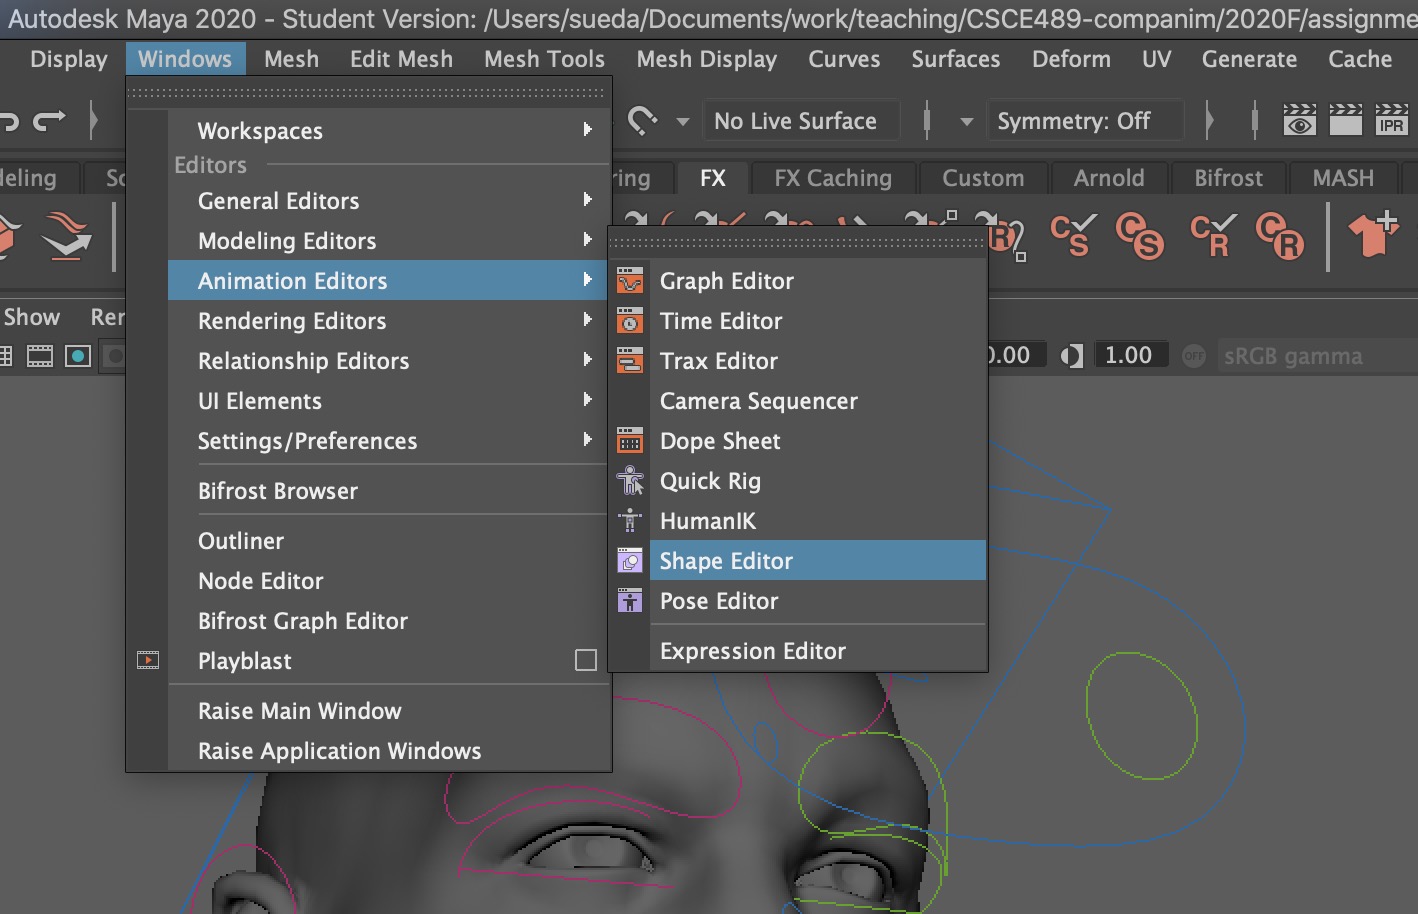1418x914 pixels.
Task: Click the CR checkmark shelf icon
Action: 1213,236
